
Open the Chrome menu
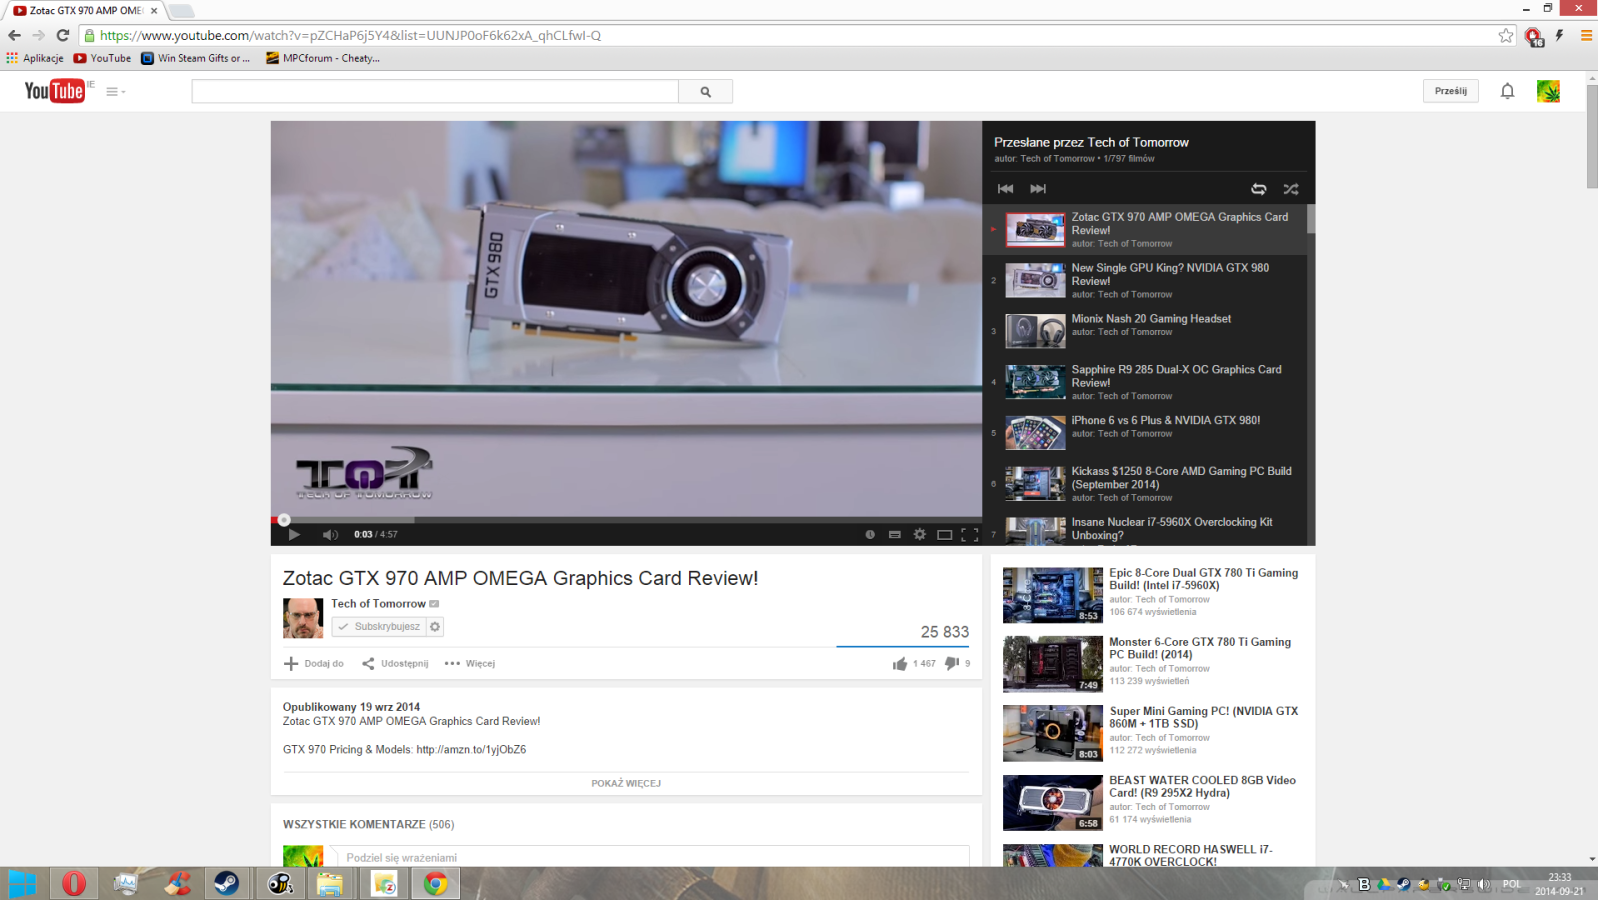(1586, 35)
